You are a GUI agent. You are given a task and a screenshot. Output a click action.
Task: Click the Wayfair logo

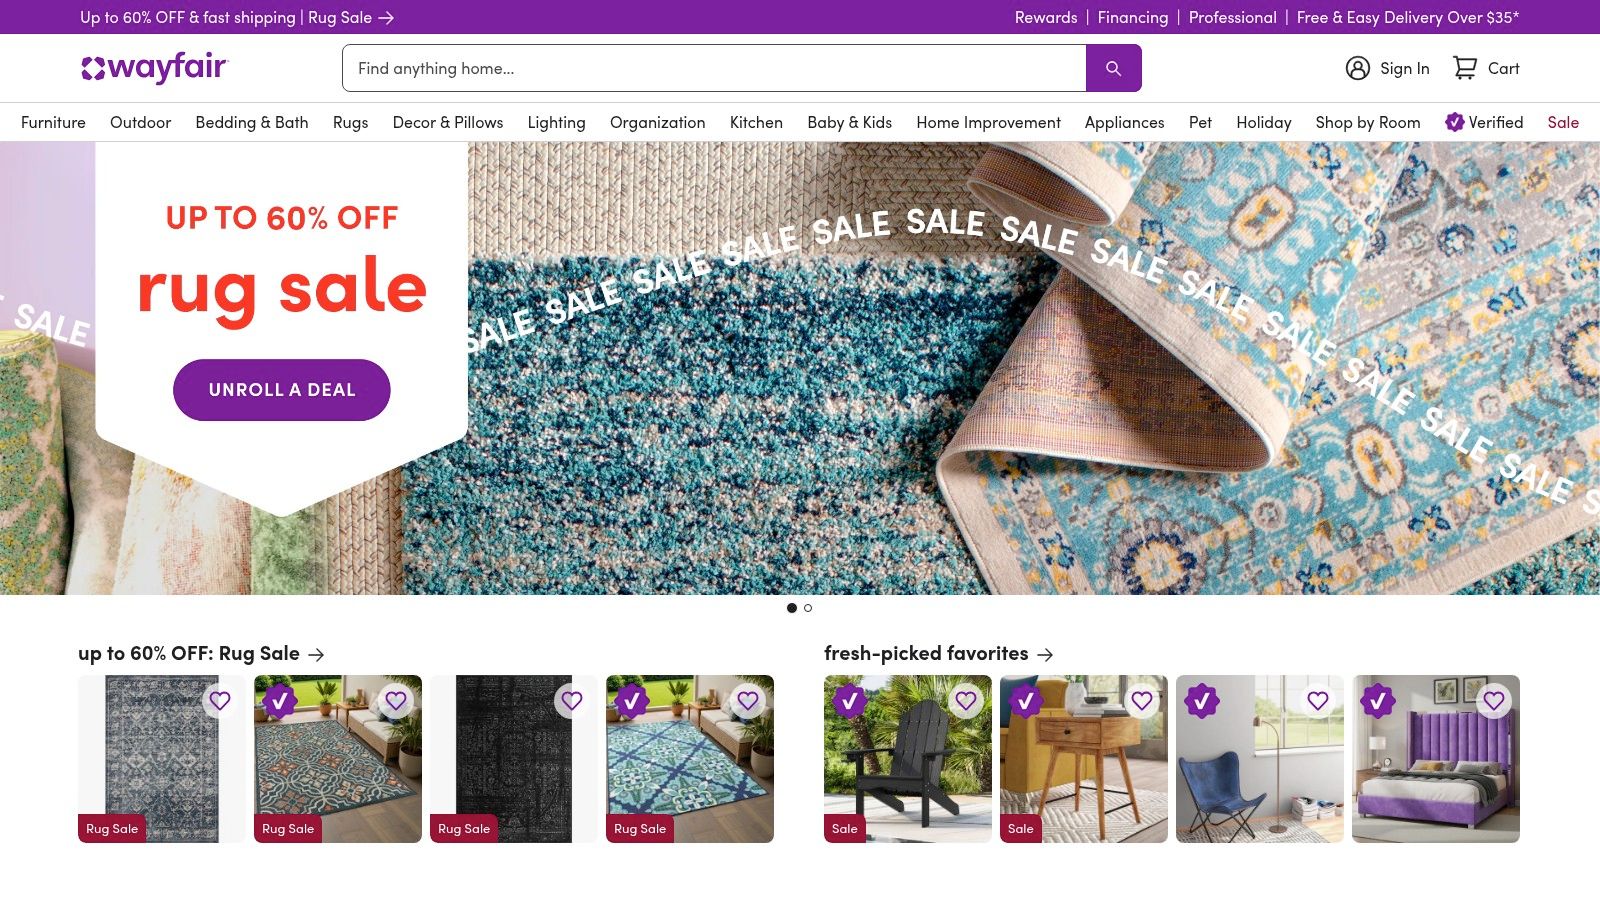(153, 68)
